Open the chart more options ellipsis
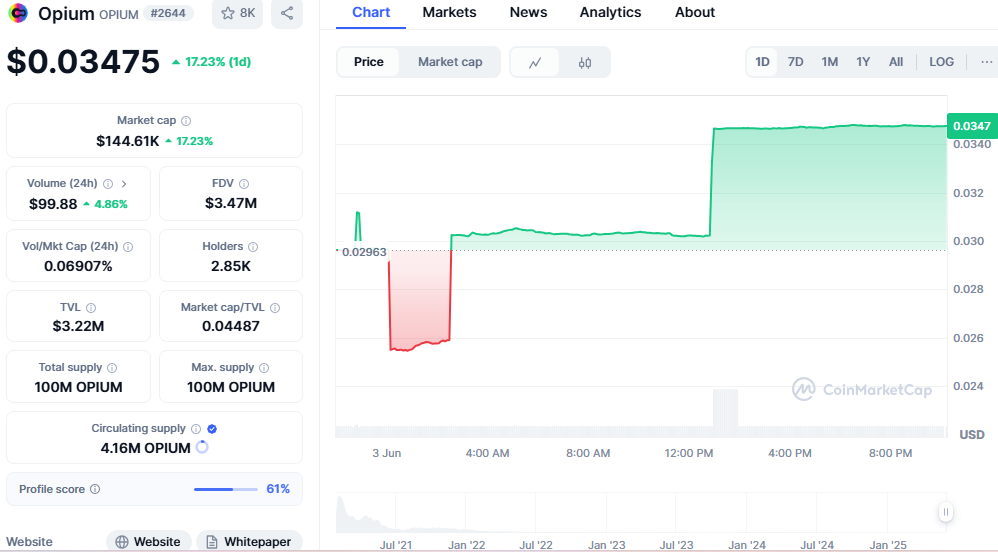 click(x=987, y=62)
